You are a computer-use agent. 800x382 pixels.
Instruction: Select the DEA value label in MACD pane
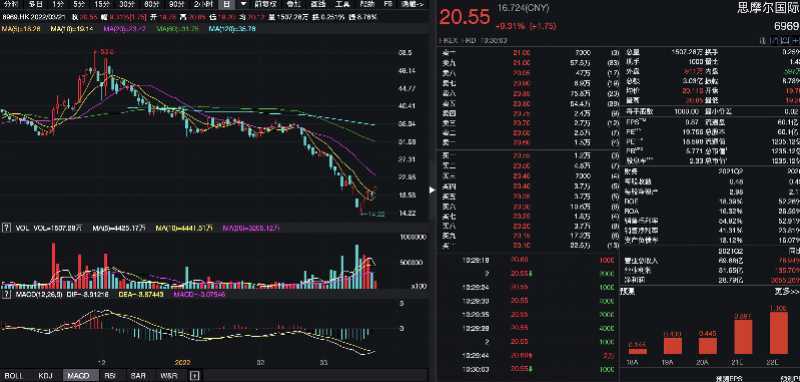click(141, 294)
